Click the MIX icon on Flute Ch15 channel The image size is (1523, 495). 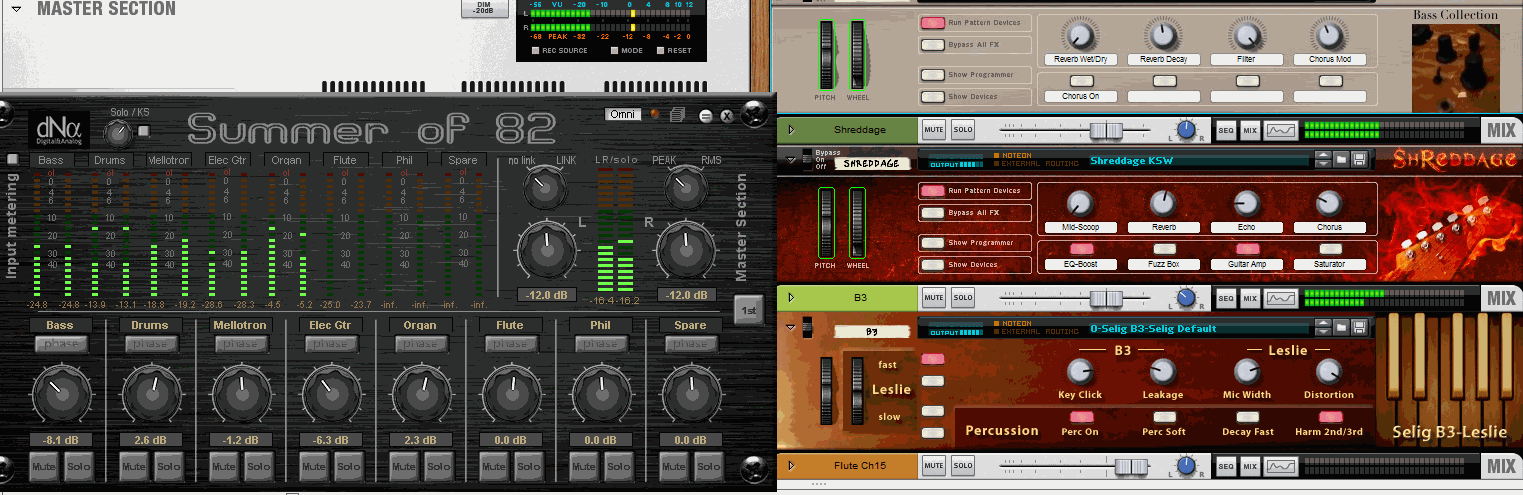(x=1249, y=466)
